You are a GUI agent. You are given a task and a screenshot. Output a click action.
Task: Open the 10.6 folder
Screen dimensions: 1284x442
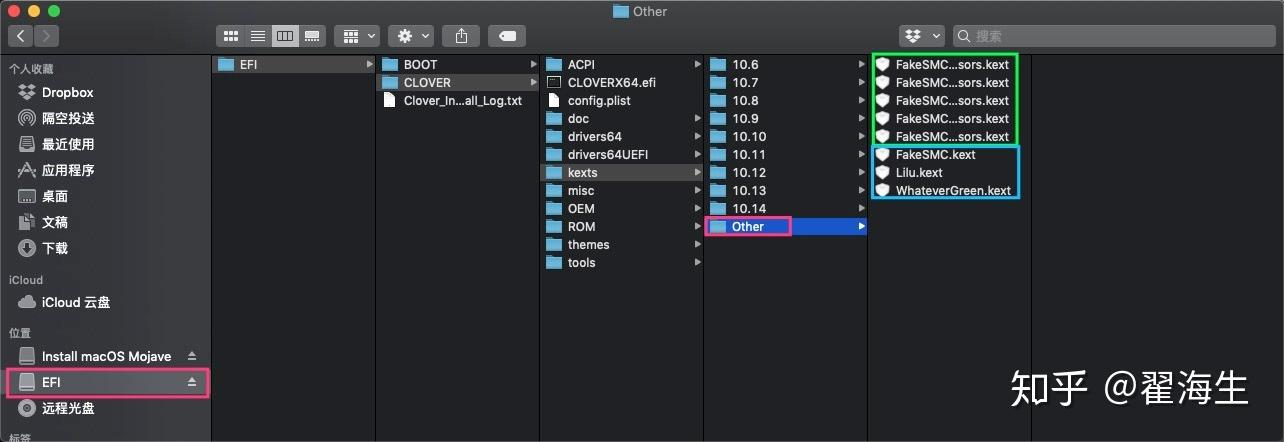point(785,65)
